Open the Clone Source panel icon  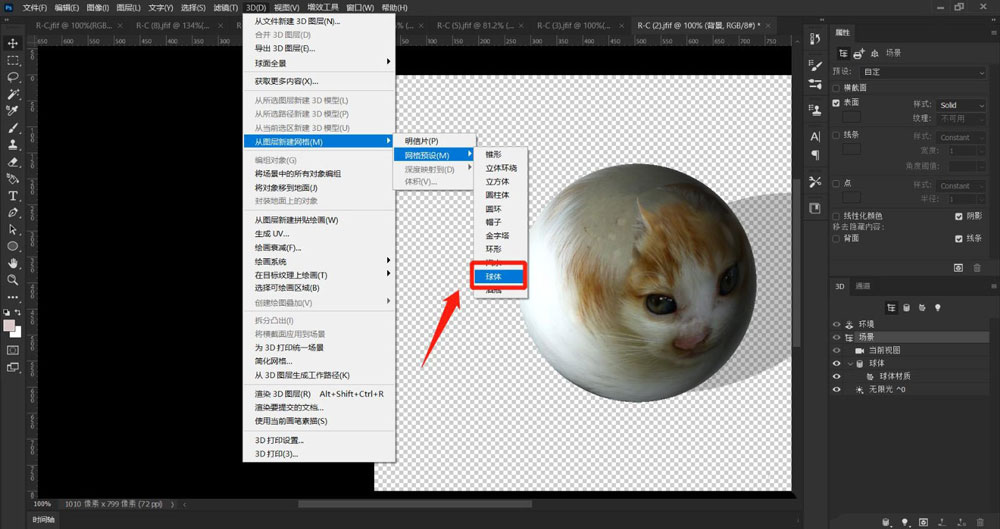[815, 110]
